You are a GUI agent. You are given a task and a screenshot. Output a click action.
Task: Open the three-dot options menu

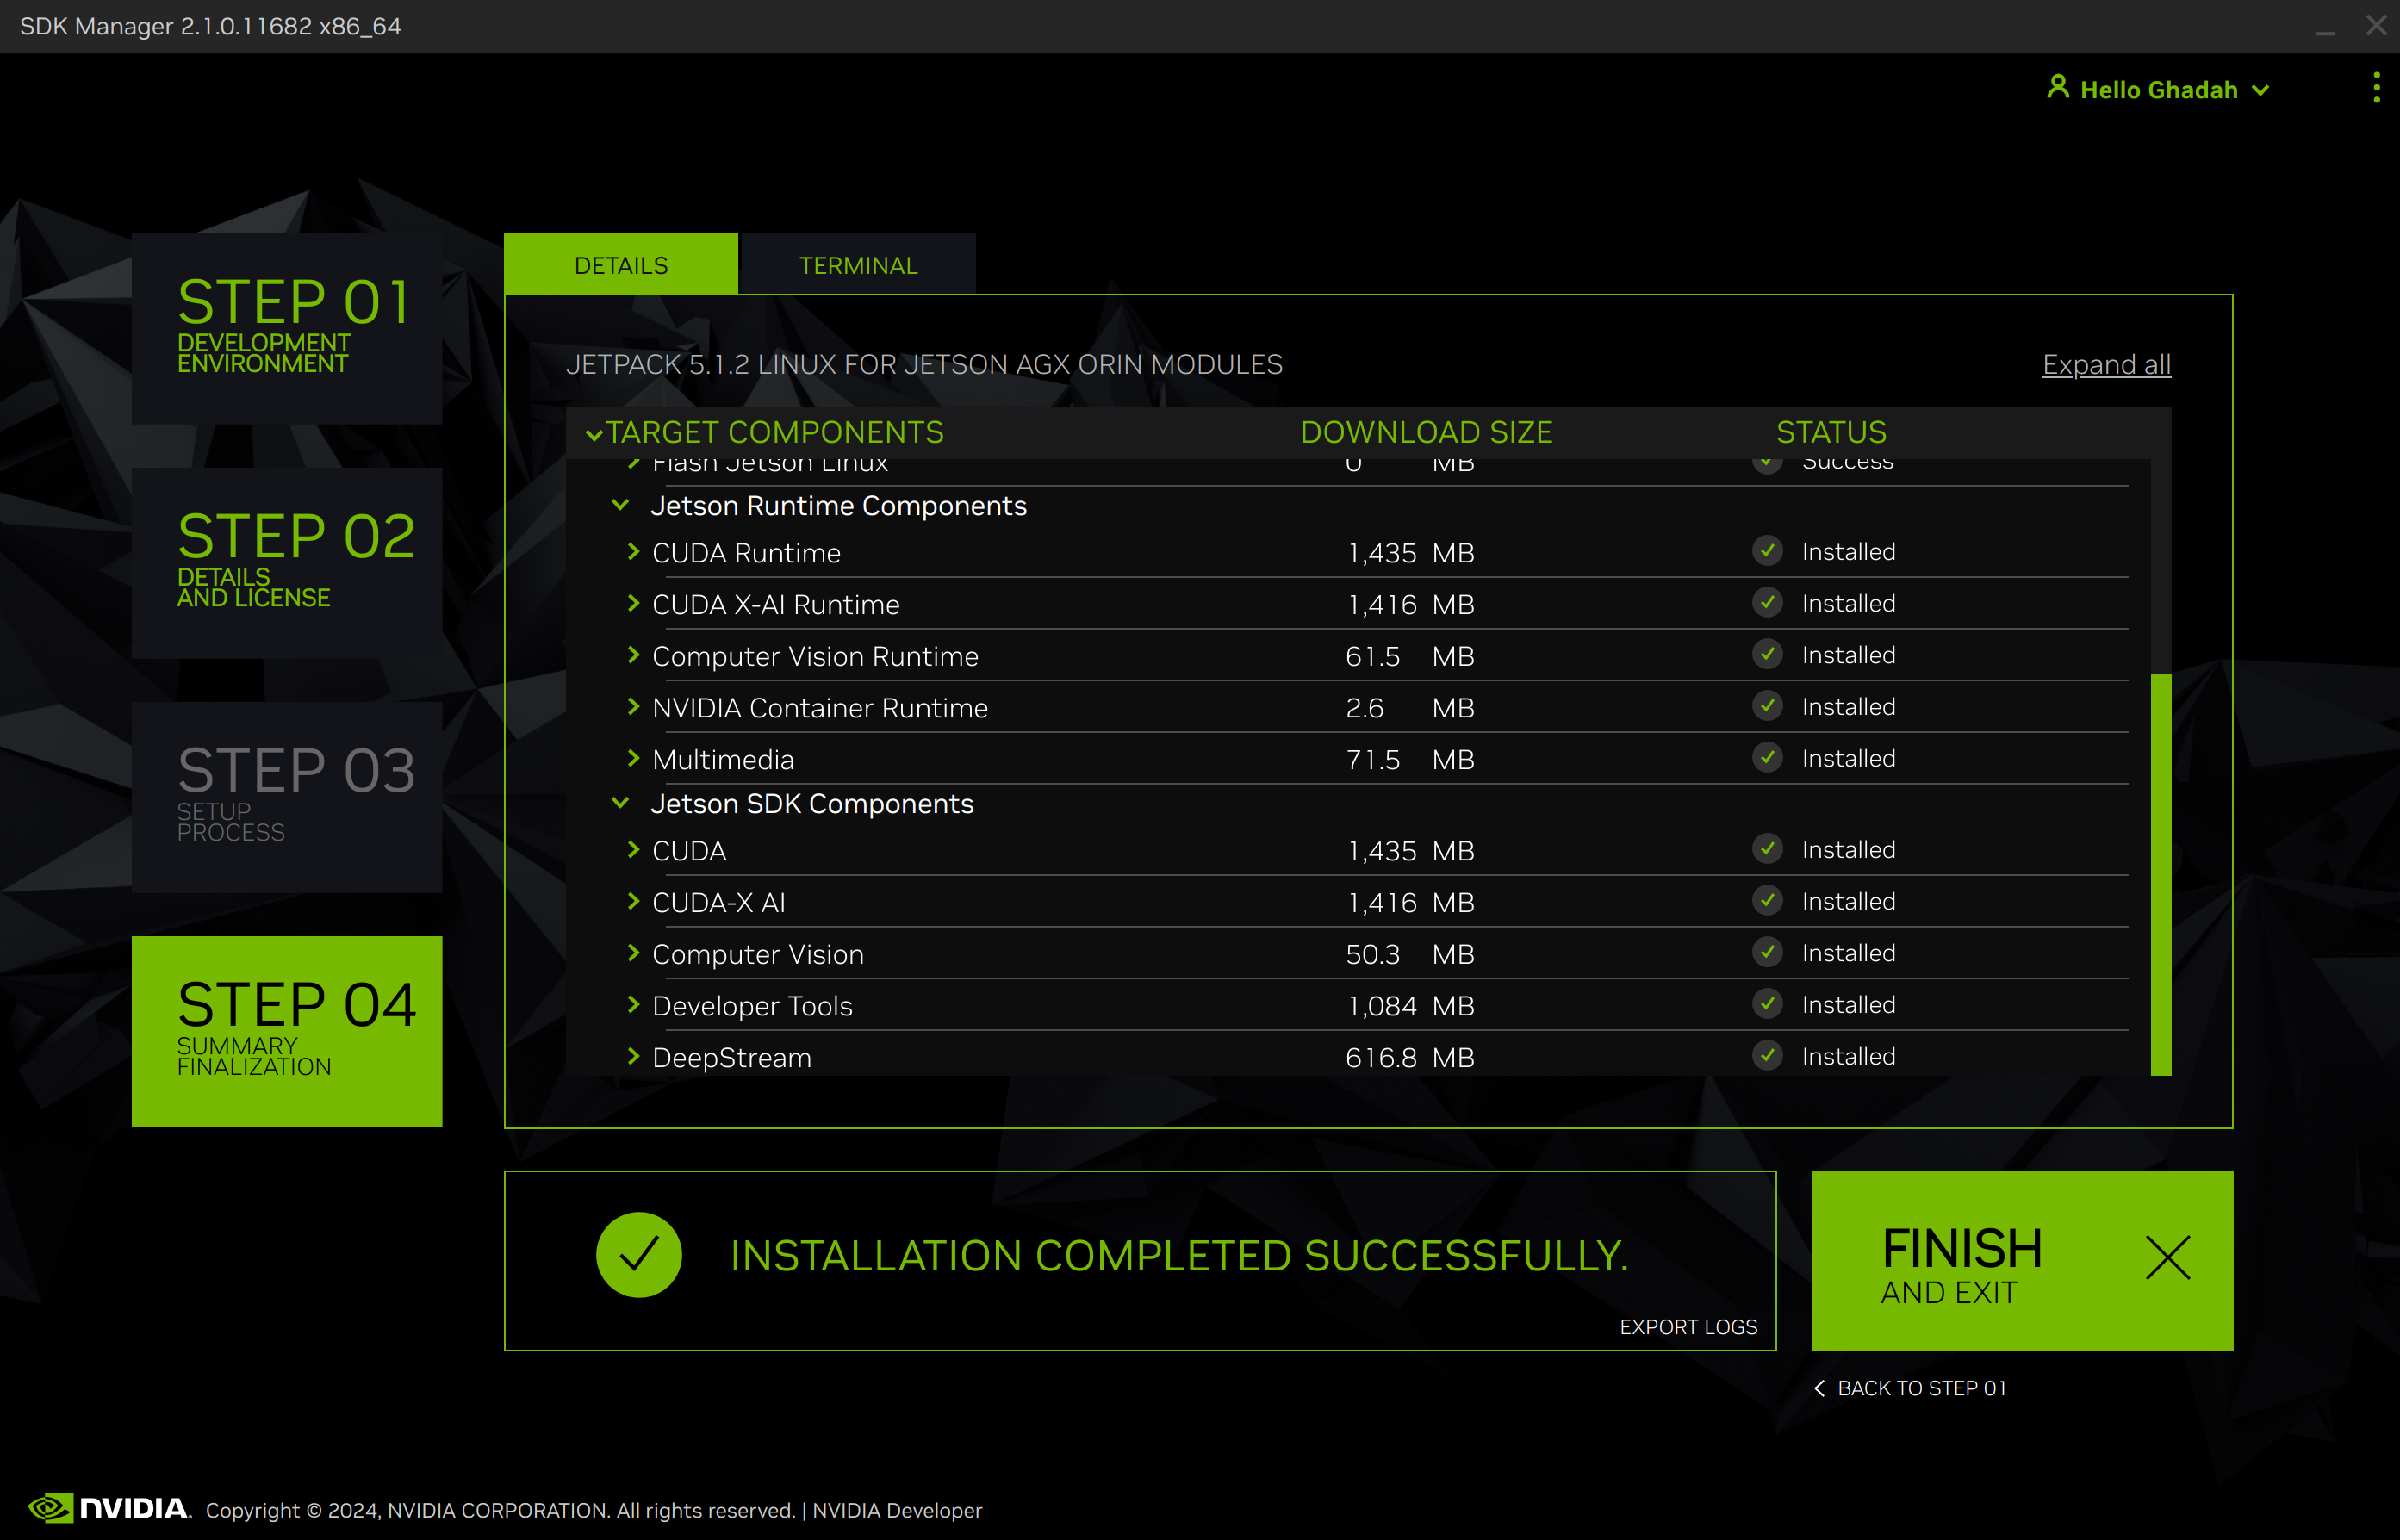pos(2377,88)
